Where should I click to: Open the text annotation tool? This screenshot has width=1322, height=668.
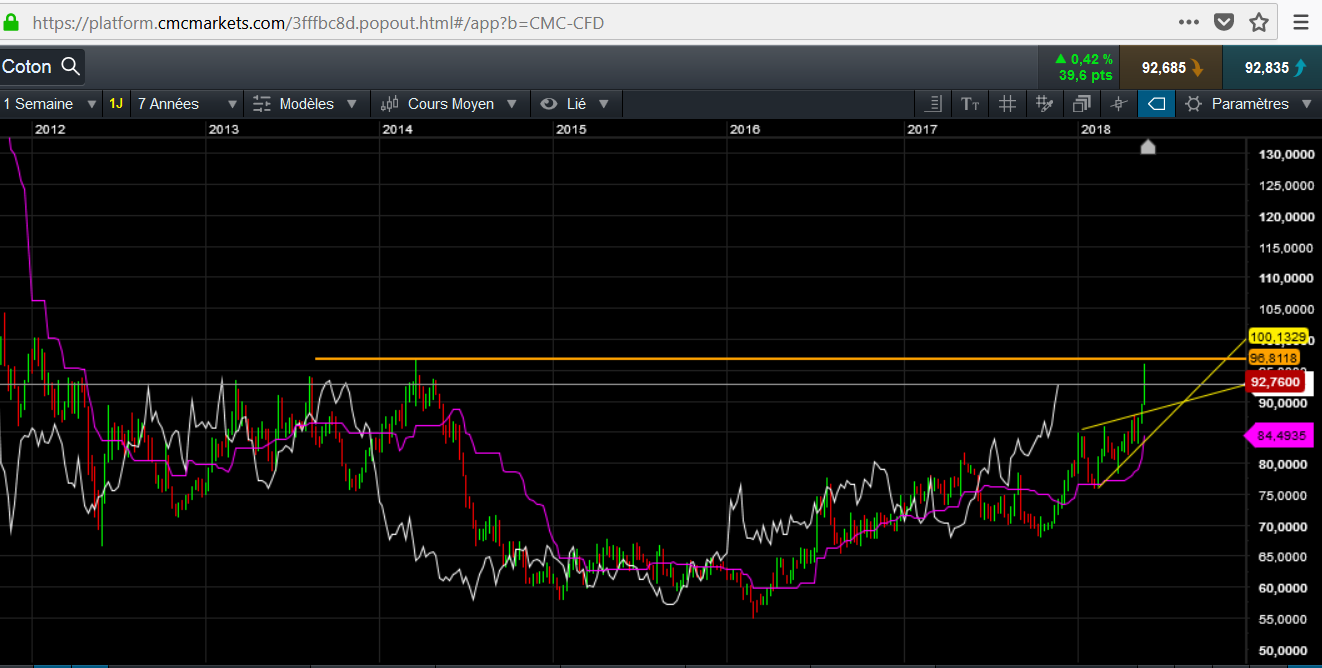point(969,104)
